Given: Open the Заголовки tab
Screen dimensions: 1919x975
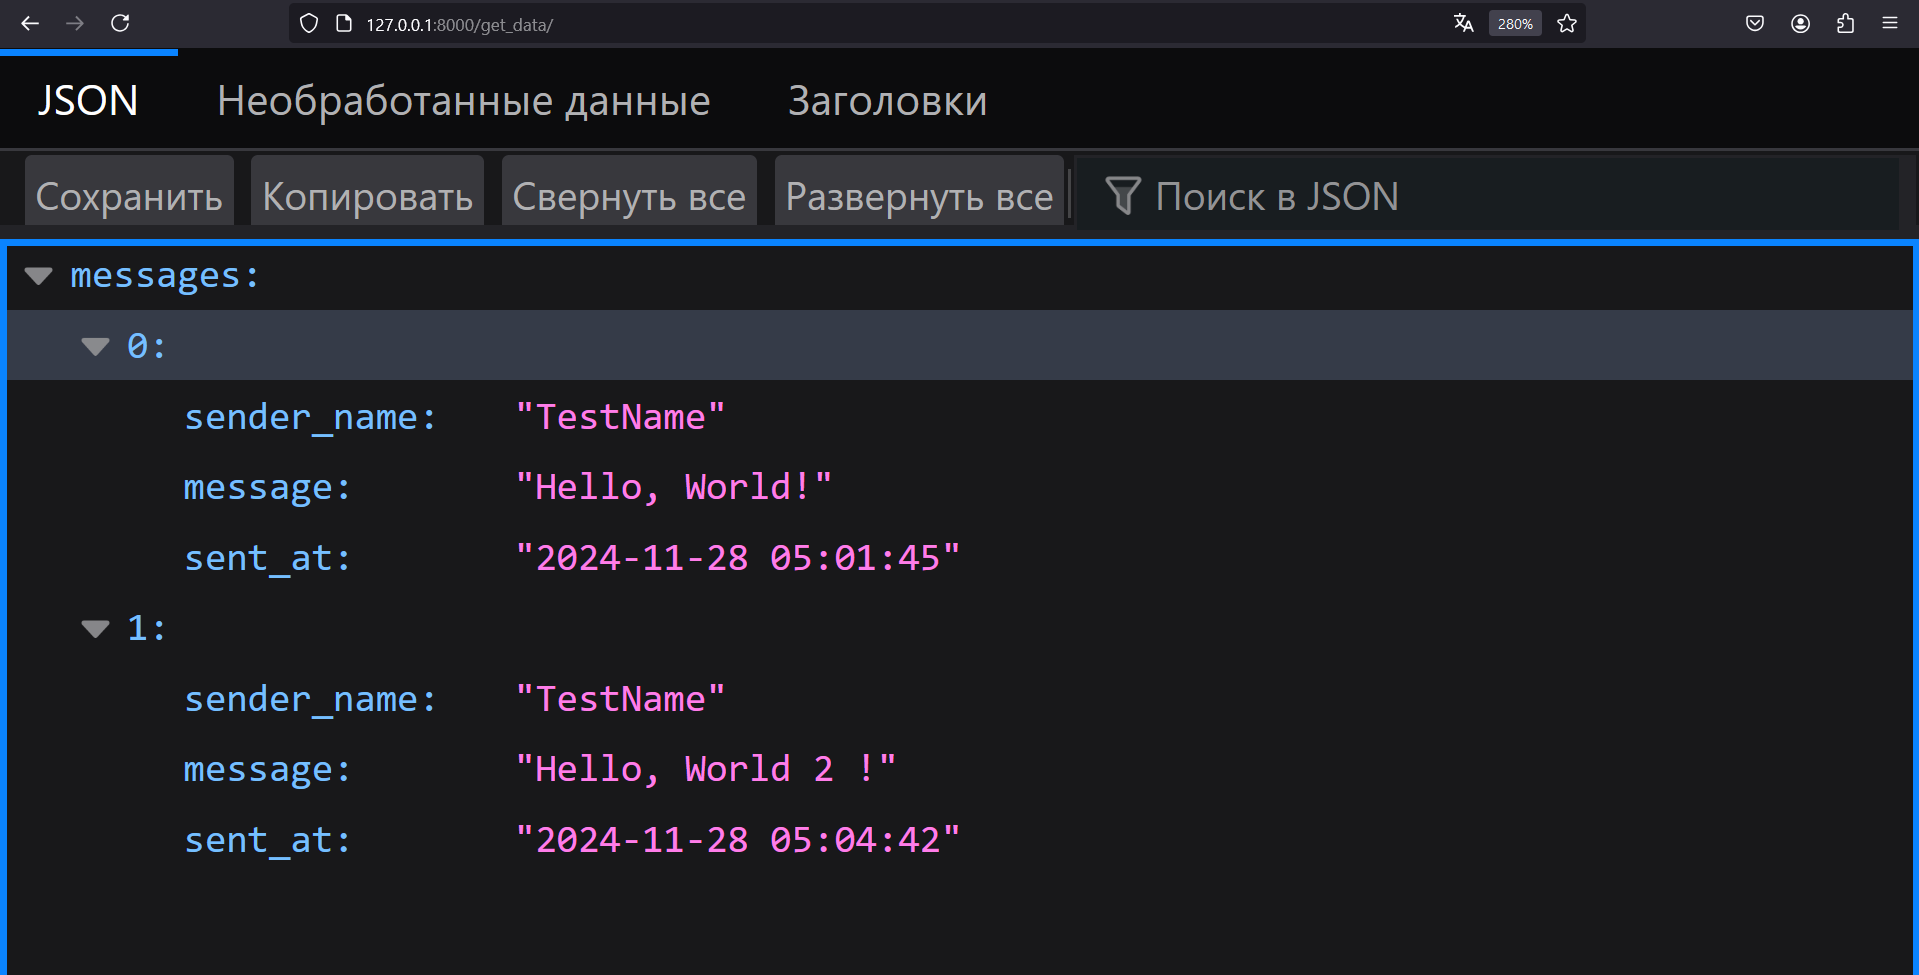Looking at the screenshot, I should click(x=887, y=101).
